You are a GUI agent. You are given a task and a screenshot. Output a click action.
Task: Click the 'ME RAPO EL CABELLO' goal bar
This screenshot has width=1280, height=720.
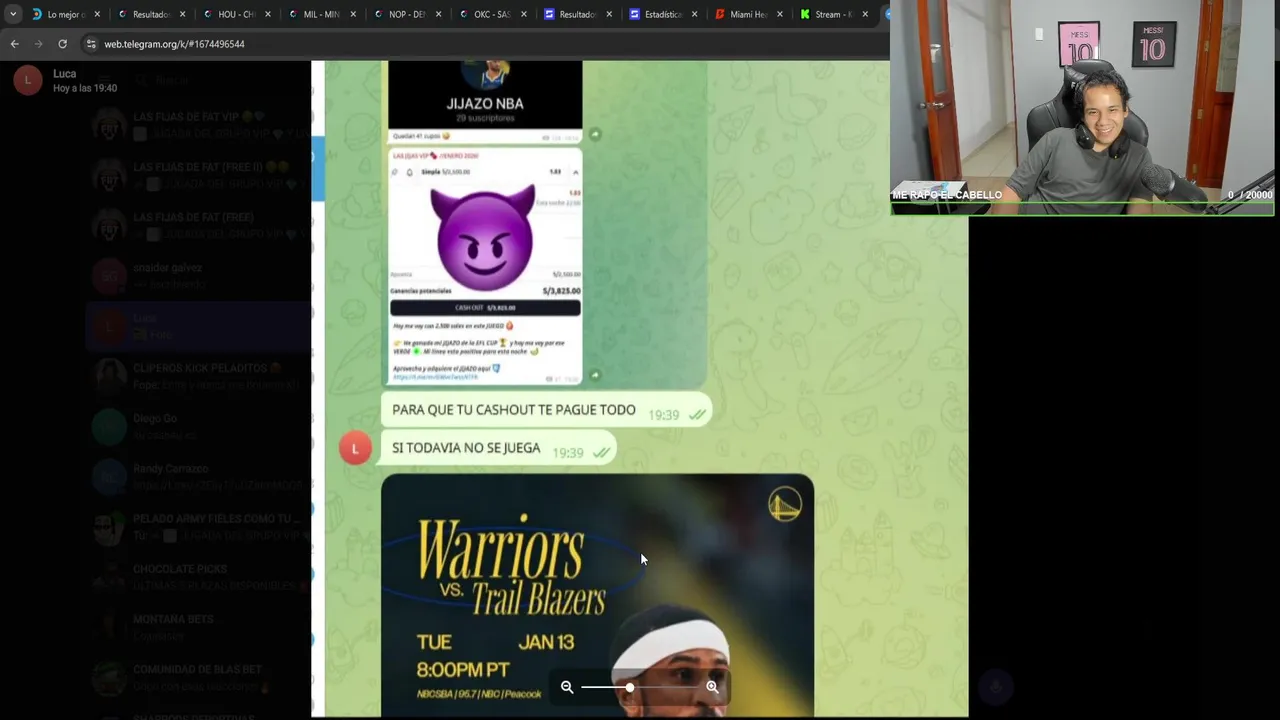(x=1082, y=195)
